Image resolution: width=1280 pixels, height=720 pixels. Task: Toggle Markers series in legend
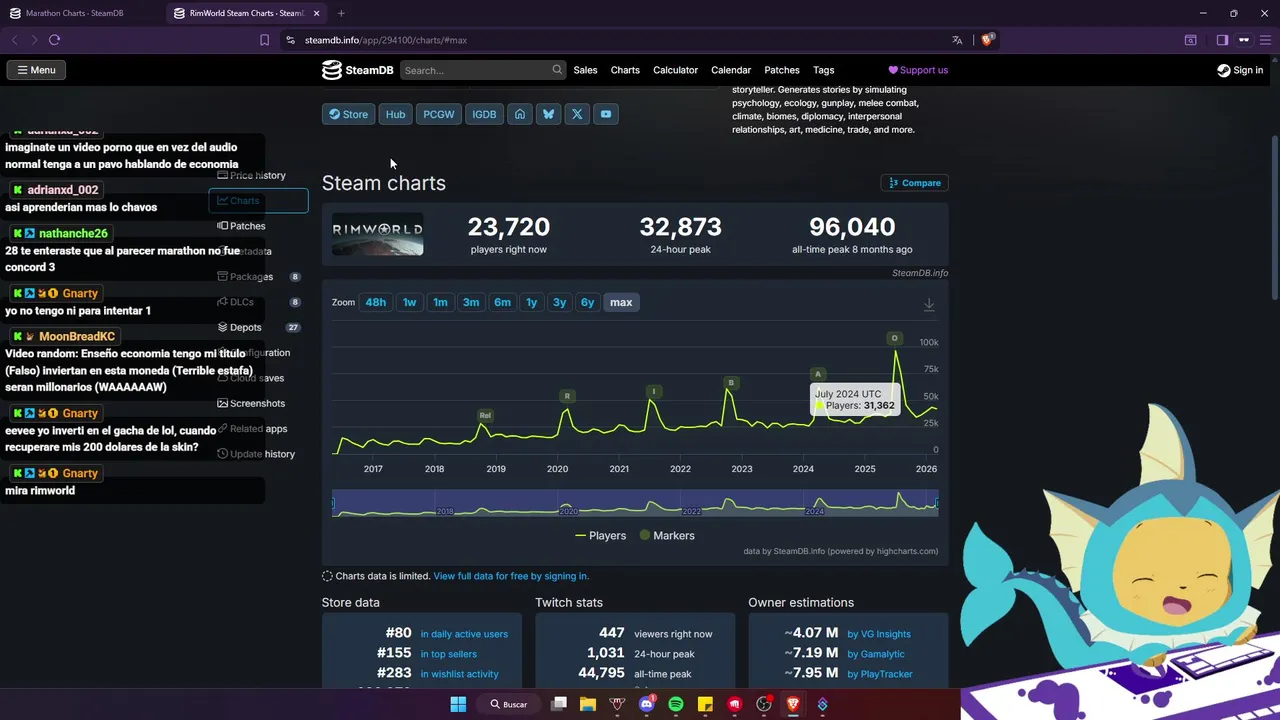666,536
